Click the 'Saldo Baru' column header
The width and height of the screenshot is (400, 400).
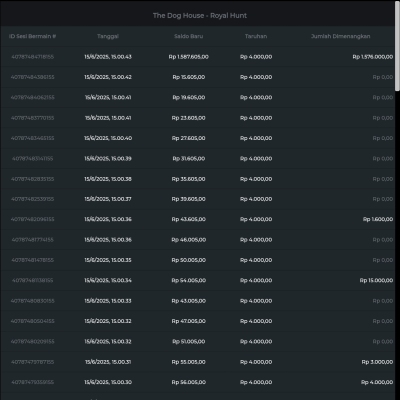(x=188, y=36)
